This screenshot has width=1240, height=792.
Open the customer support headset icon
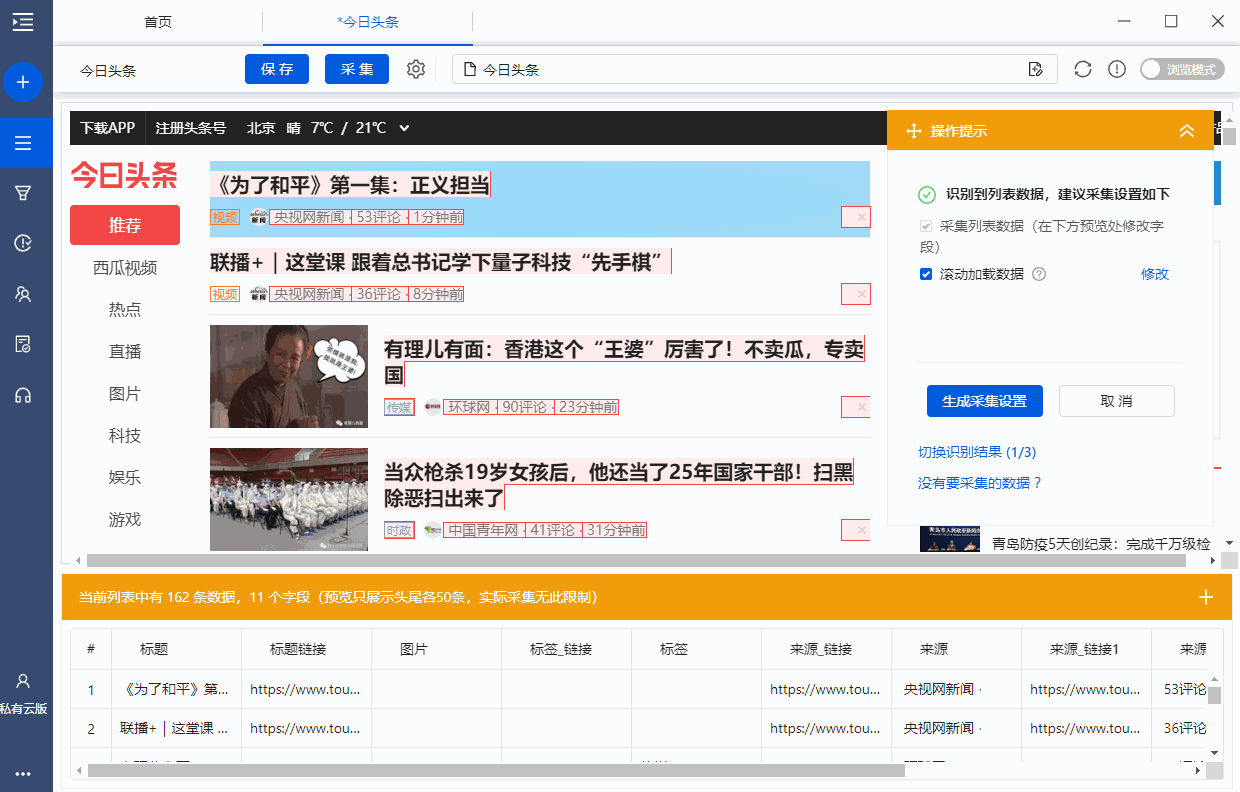point(23,395)
